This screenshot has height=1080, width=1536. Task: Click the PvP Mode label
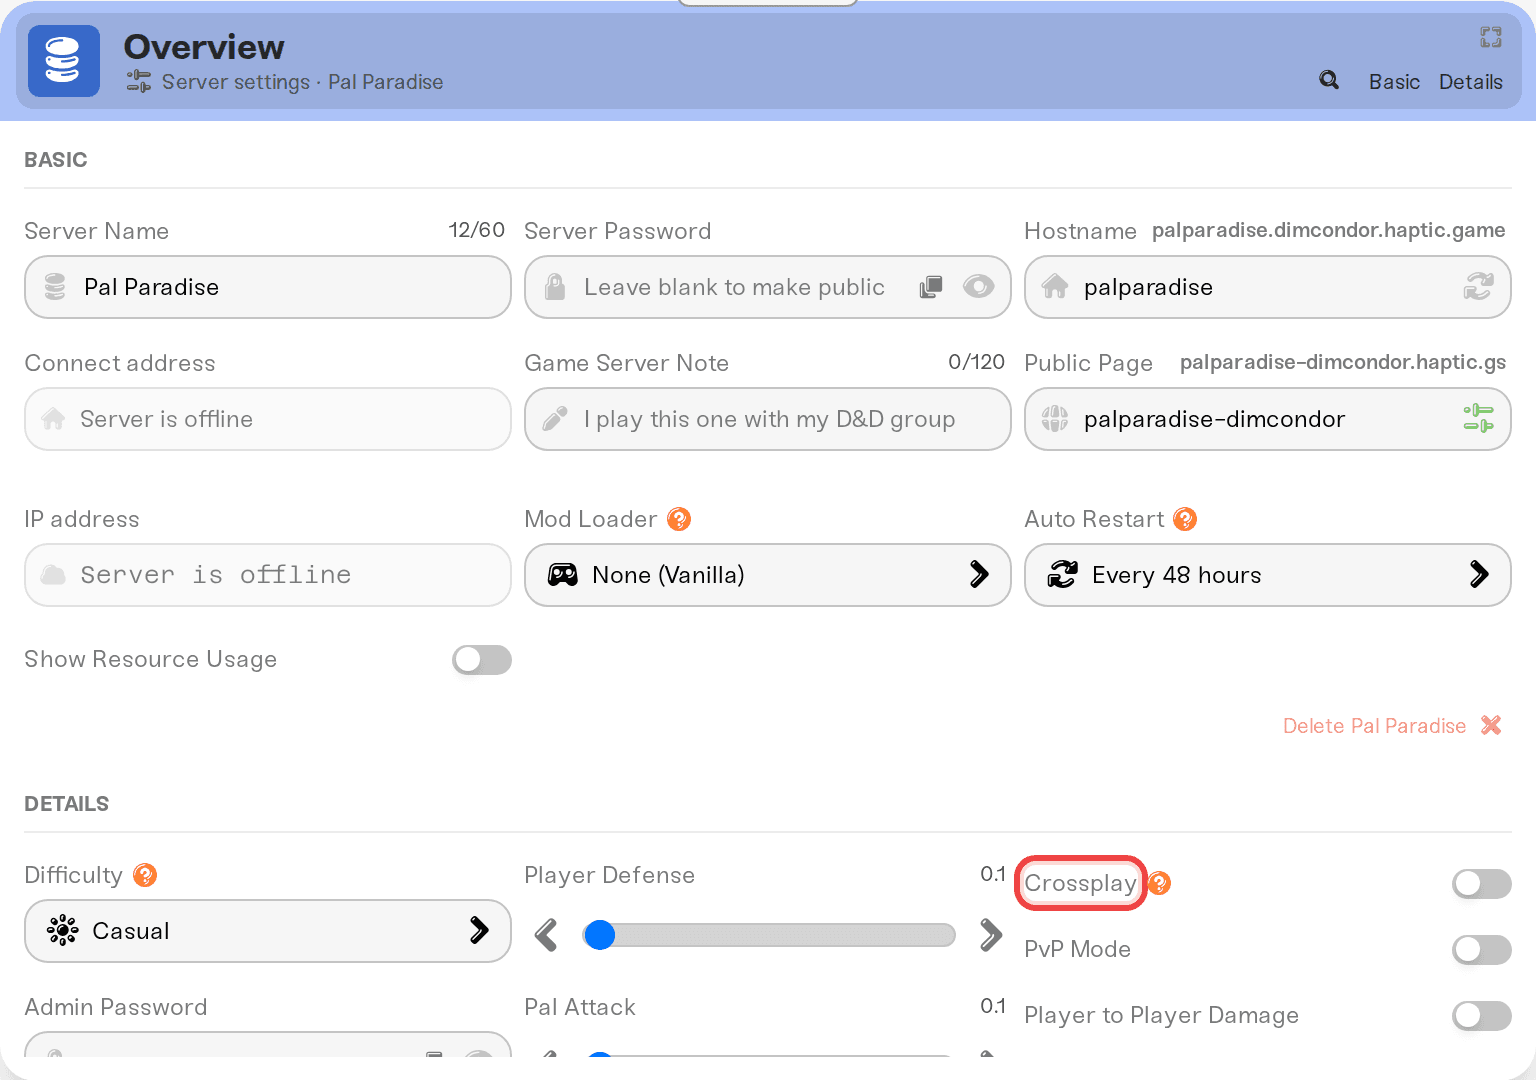tap(1077, 949)
